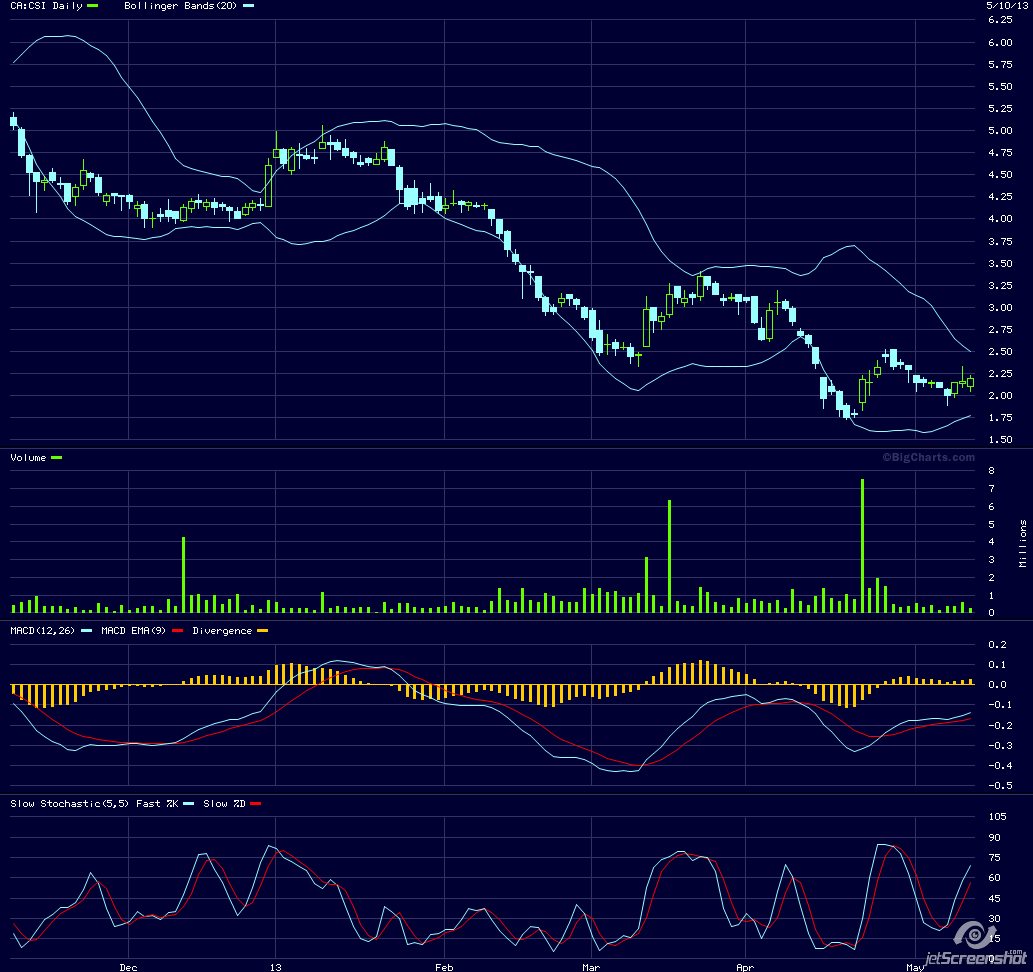1033x972 pixels.
Task: Click the Apr label on the time axis
Action: (746, 967)
